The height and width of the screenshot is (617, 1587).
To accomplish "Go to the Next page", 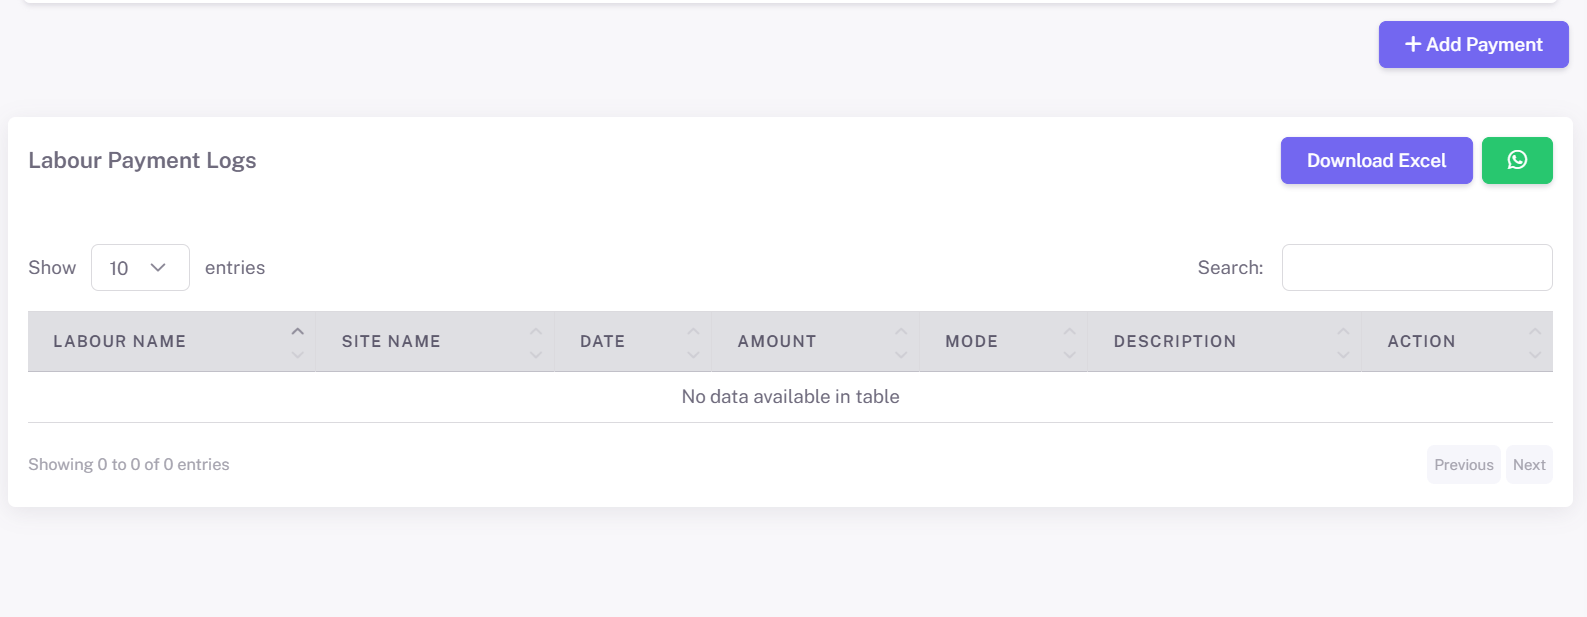I will (x=1529, y=465).
